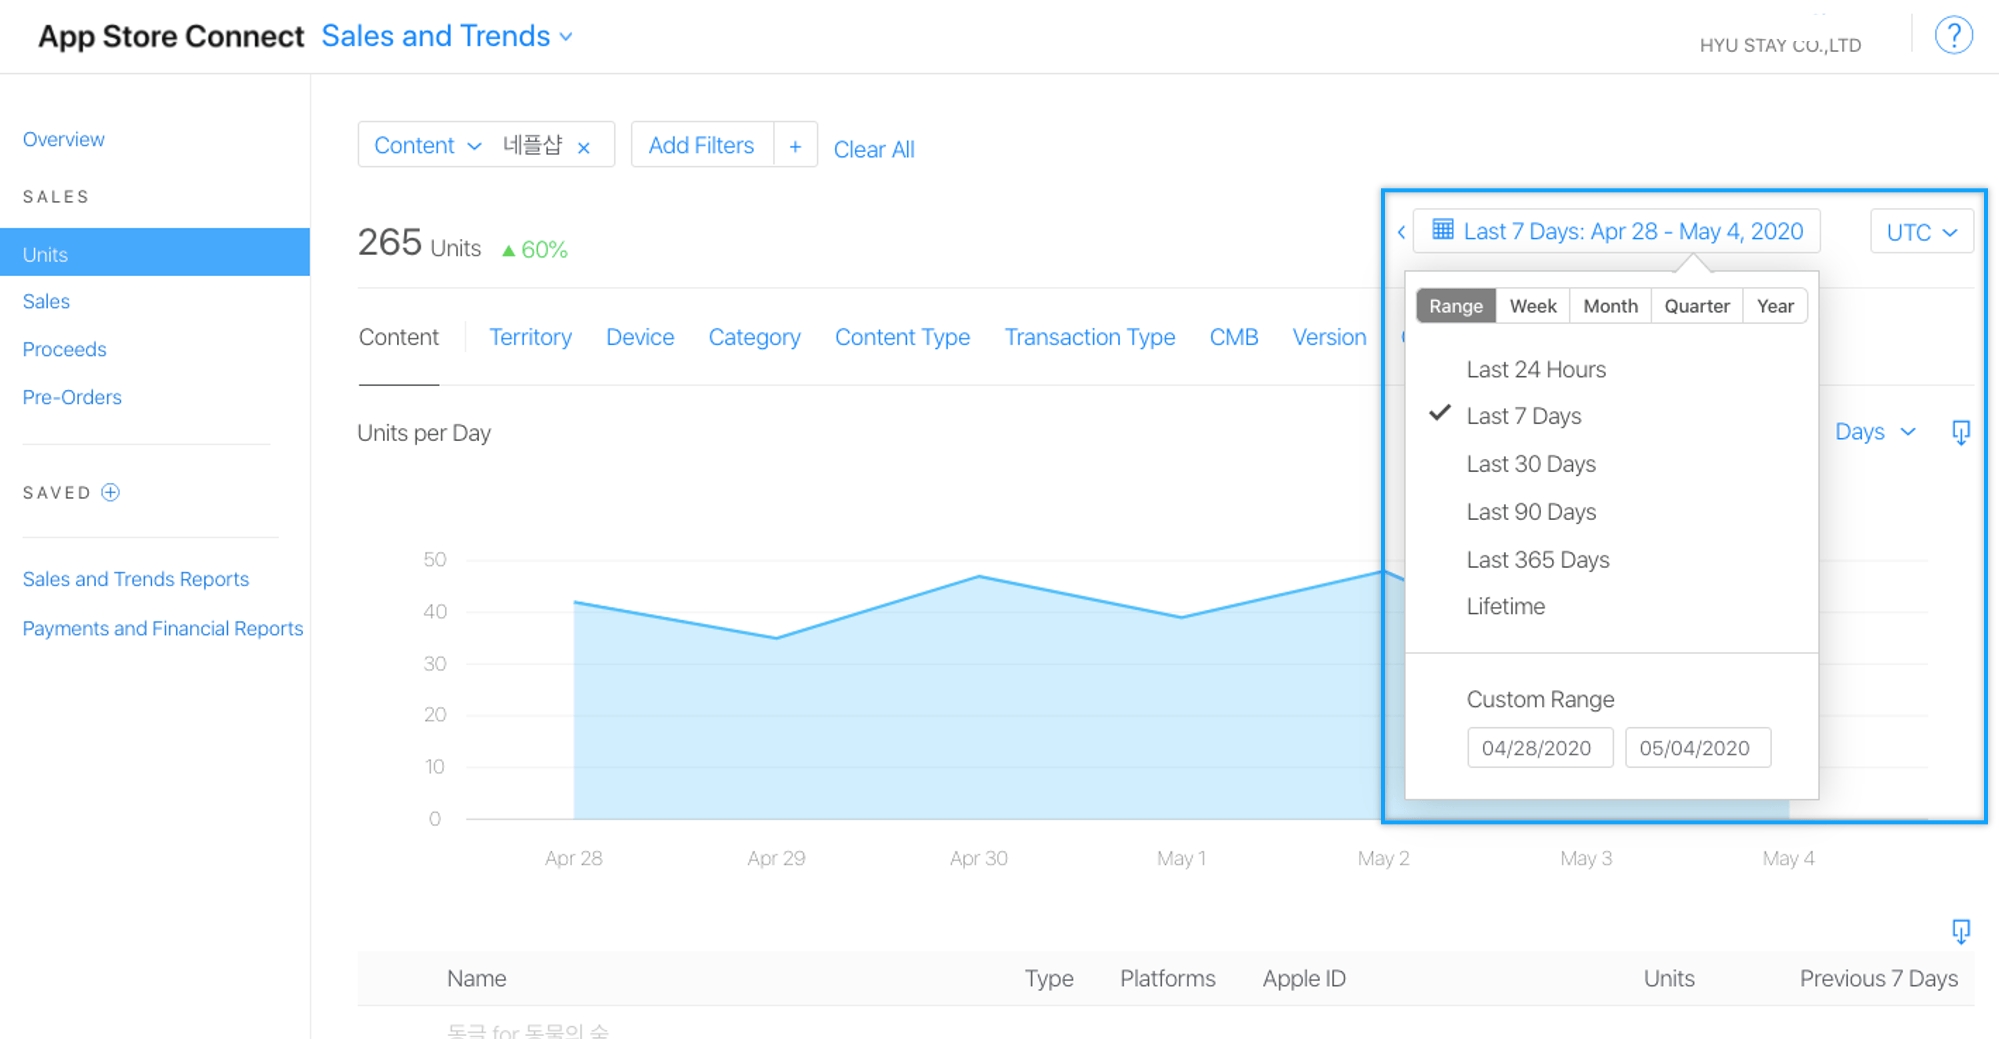Download the table data below chart

tap(1960, 932)
